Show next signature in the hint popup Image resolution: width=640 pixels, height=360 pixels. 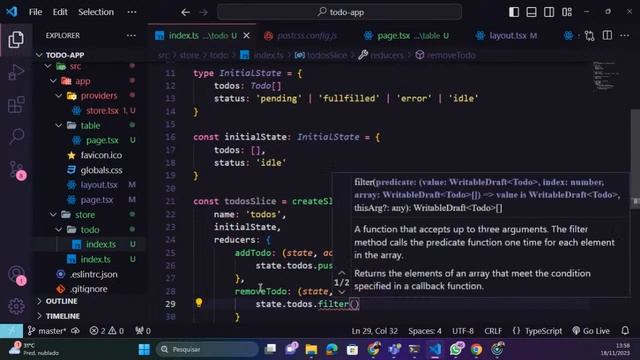pyautogui.click(x=342, y=292)
